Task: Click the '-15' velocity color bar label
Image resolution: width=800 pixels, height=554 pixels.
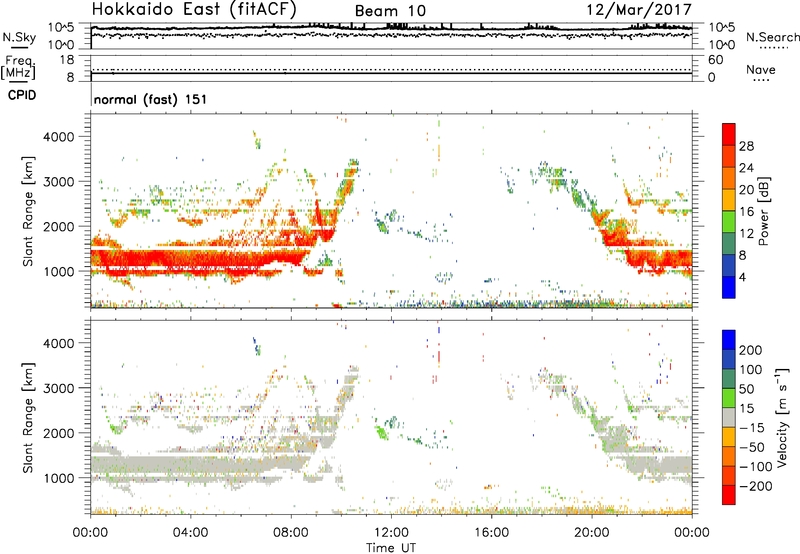Action: 752,428
